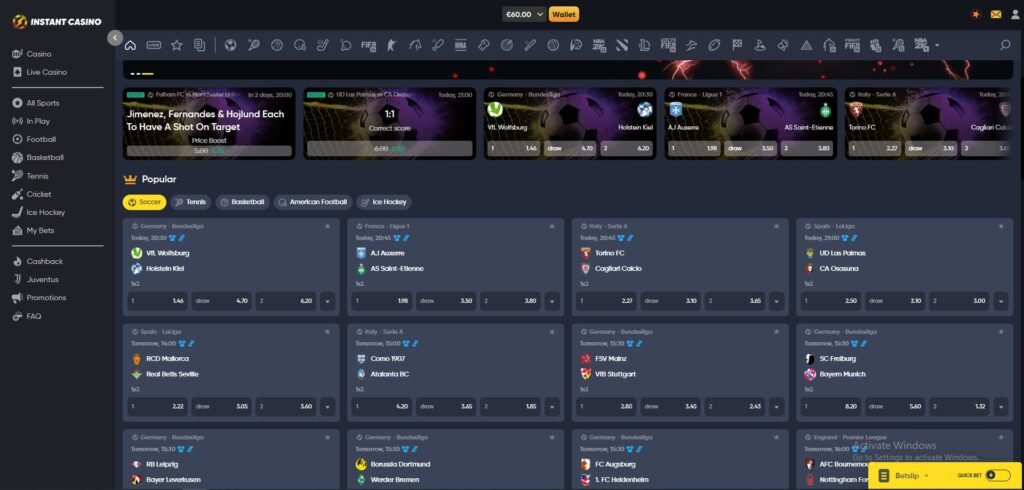Favorite the Torino FC match card star
Image resolution: width=1024 pixels, height=490 pixels.
coord(776,226)
